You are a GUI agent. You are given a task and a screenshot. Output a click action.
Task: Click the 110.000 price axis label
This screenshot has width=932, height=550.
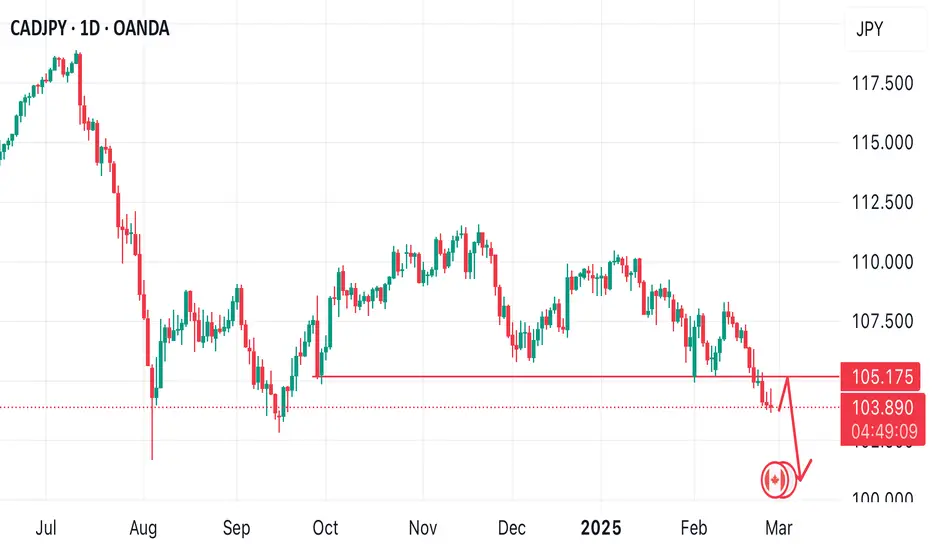pyautogui.click(x=882, y=262)
